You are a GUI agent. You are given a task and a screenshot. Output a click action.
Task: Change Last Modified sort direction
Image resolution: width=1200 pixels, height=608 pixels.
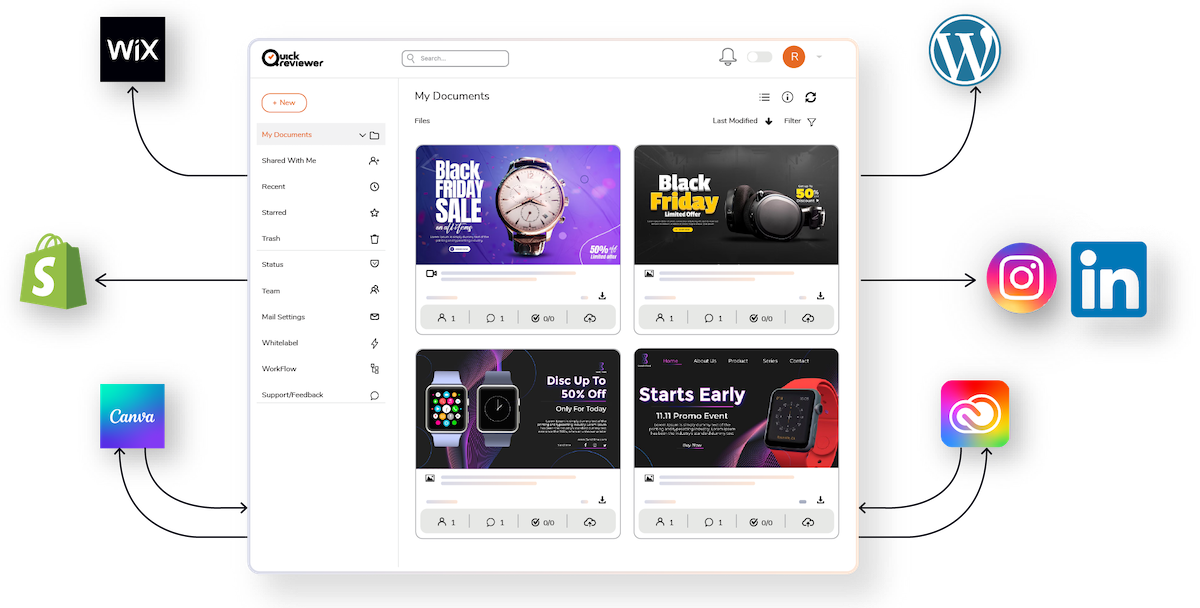tap(767, 121)
